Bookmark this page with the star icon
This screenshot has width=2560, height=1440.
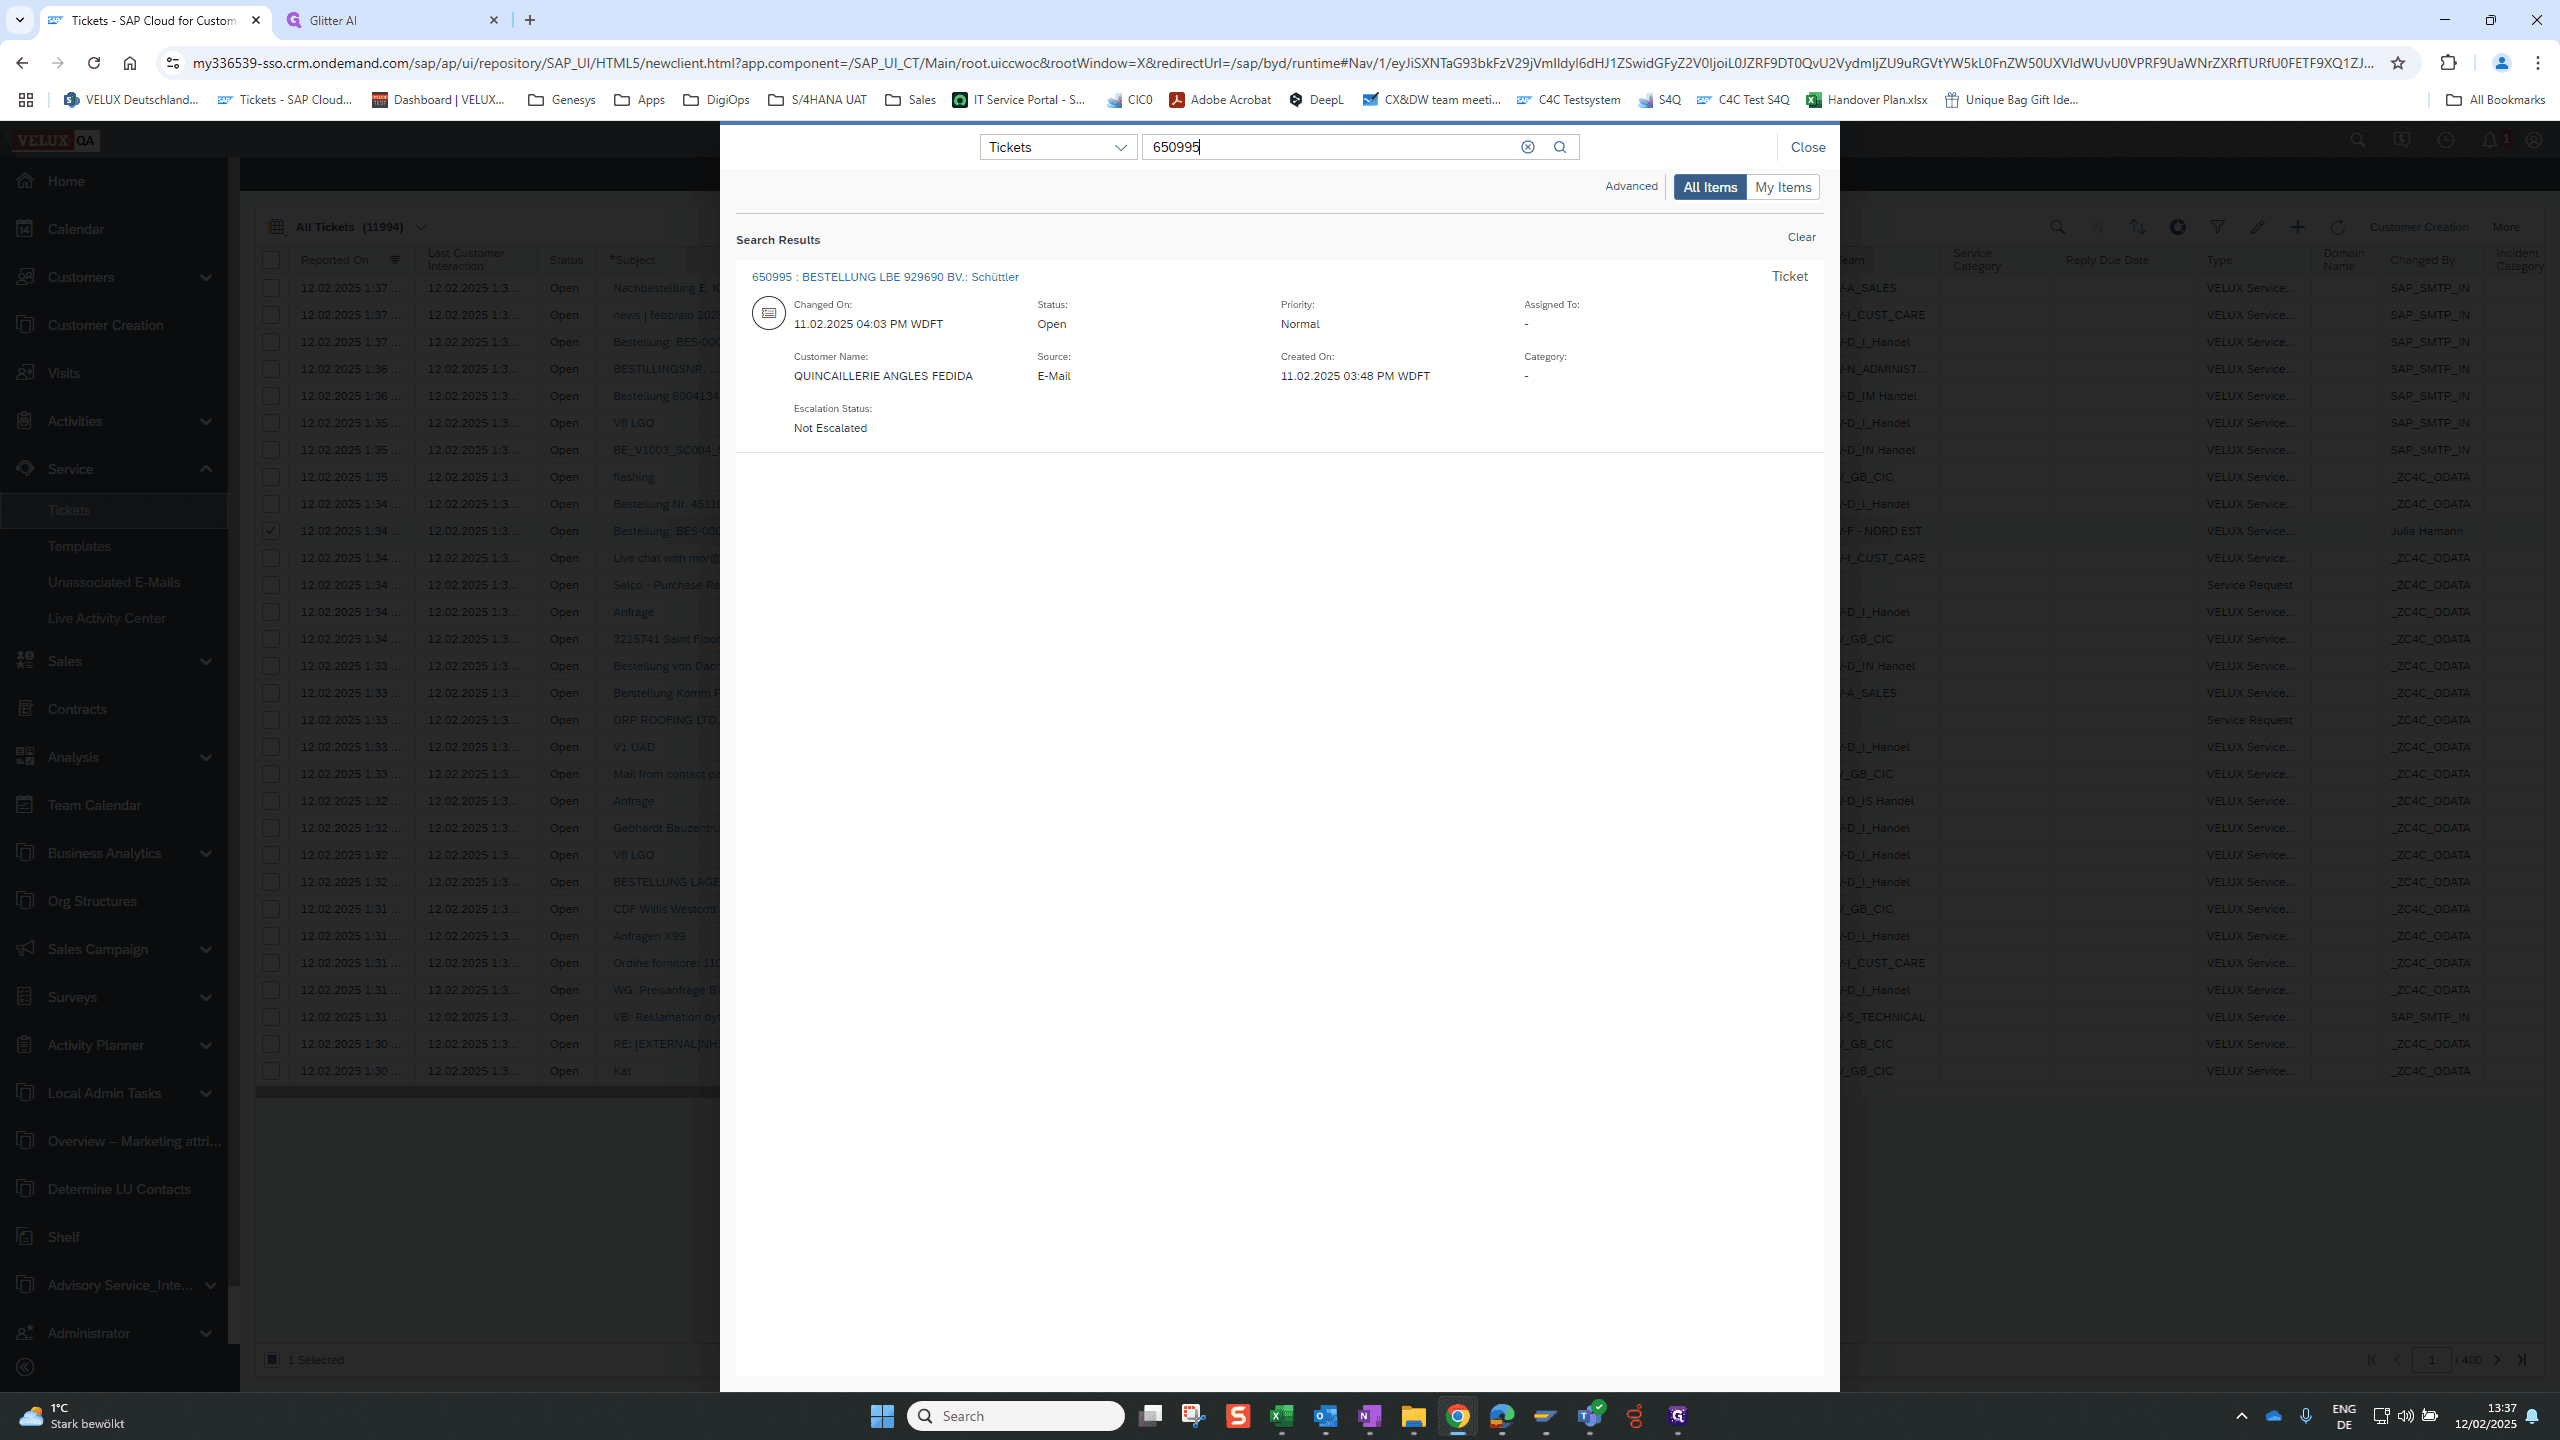(x=2398, y=63)
